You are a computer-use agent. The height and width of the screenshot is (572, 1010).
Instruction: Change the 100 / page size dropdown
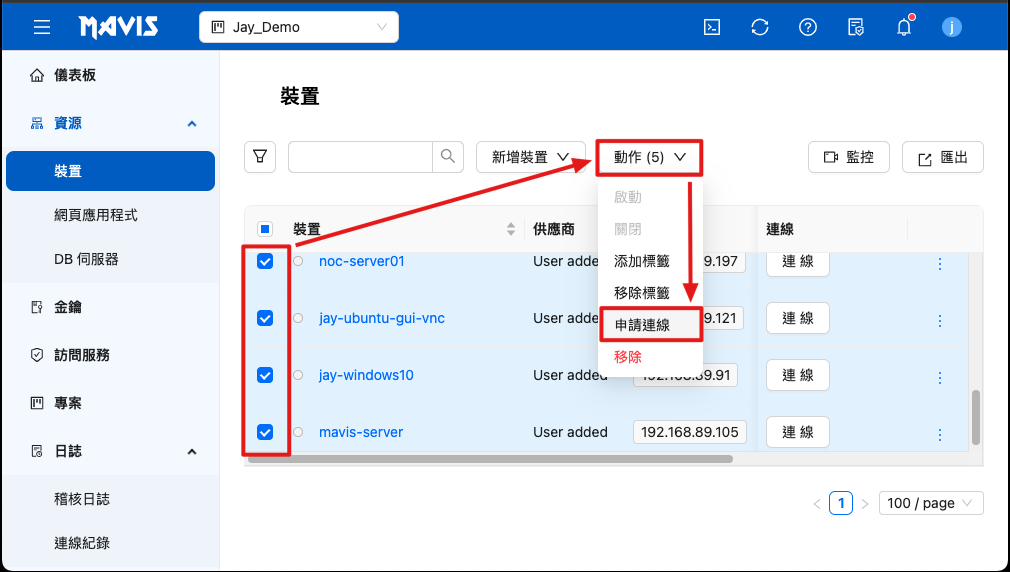[x=930, y=503]
